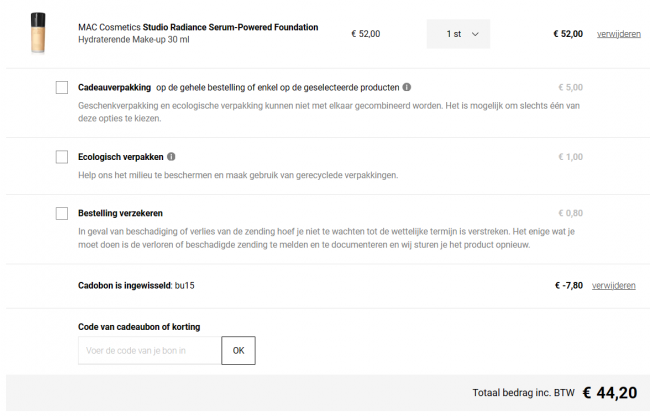
Task: Tick the Ecologisch verpakken checkbox
Action: tap(62, 157)
